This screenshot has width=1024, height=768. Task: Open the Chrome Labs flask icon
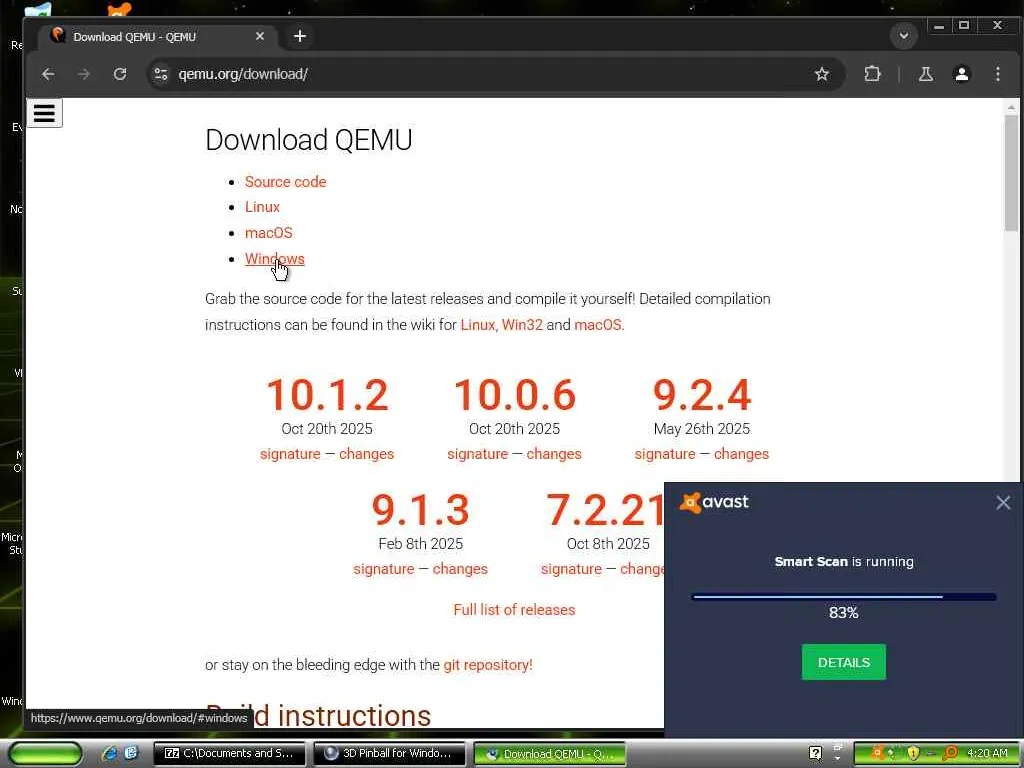tap(925, 74)
